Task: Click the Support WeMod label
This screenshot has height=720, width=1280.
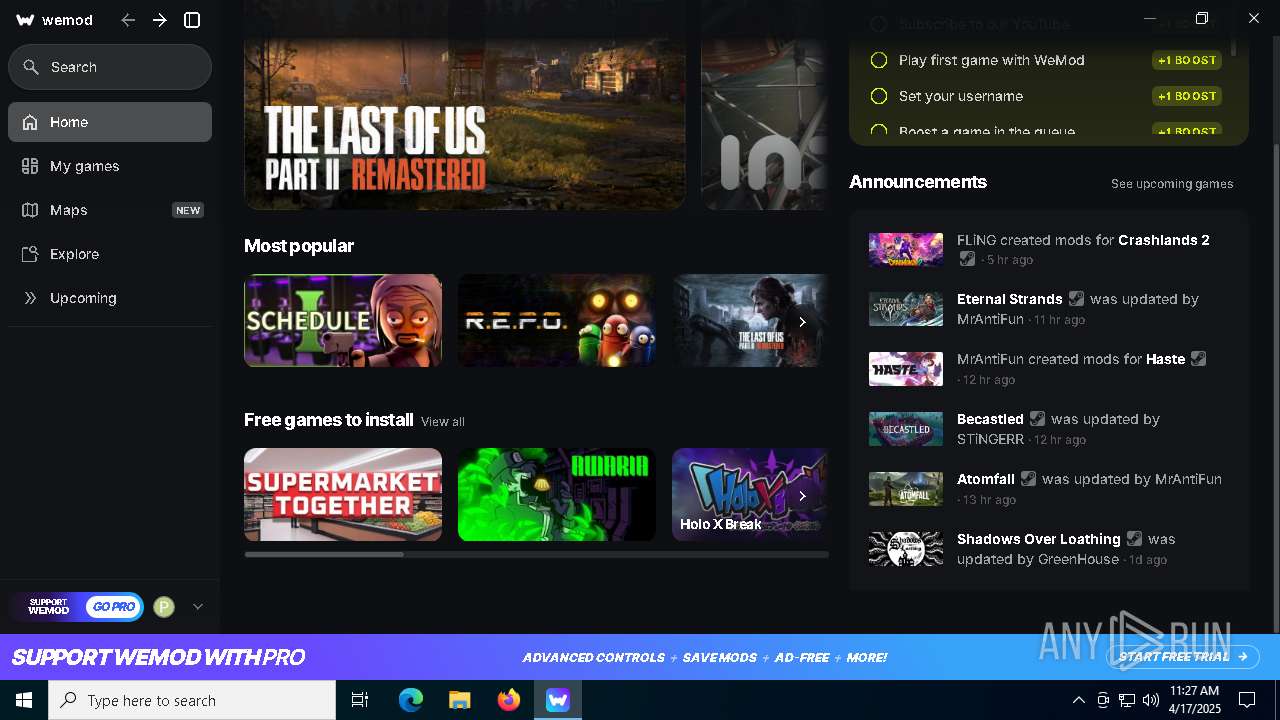Action: click(48, 607)
